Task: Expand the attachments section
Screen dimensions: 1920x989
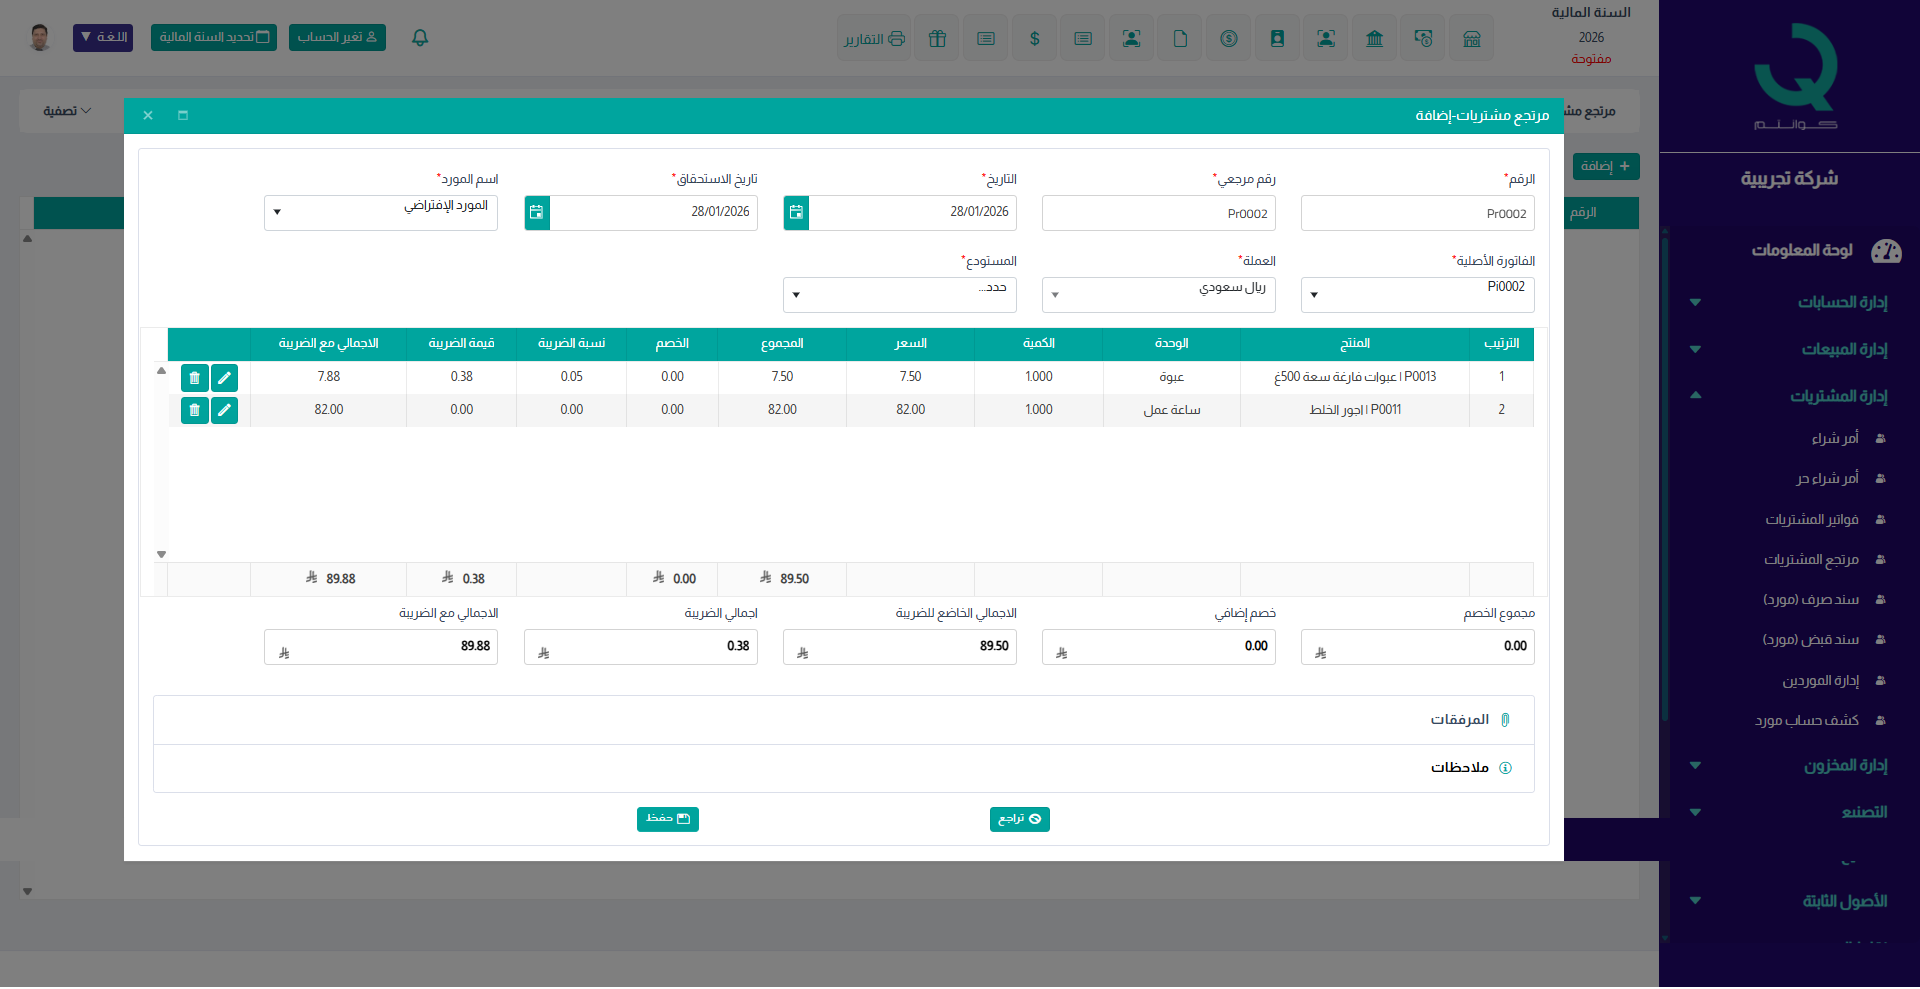Action: tap(1459, 720)
